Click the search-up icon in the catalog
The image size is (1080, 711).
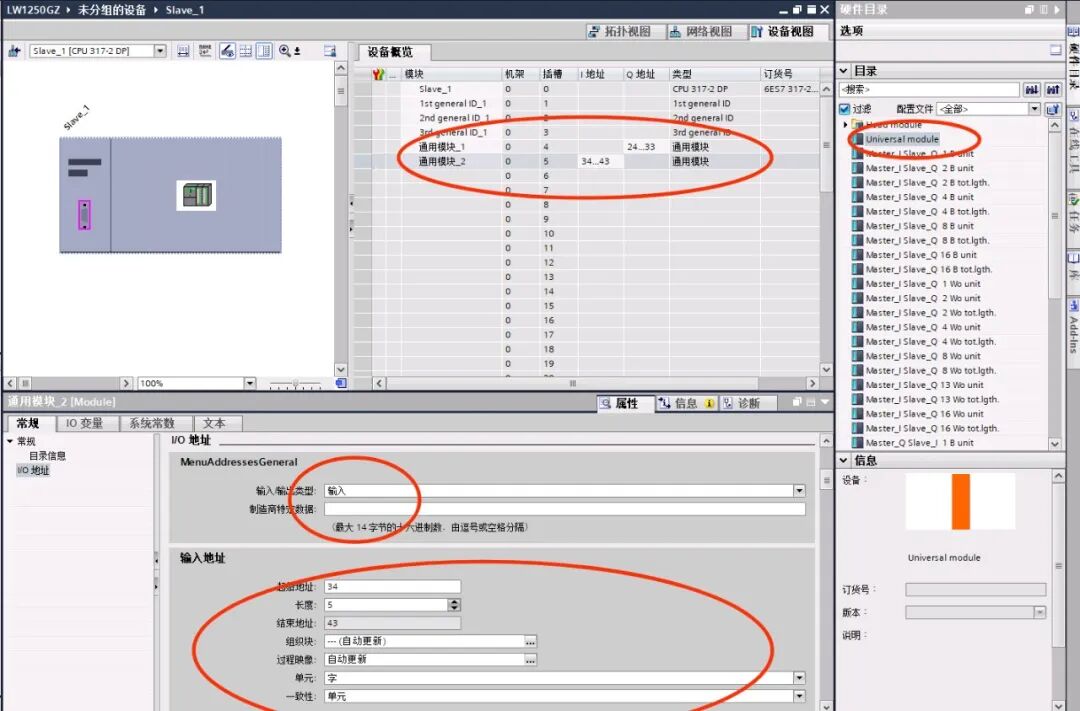pyautogui.click(x=1053, y=90)
